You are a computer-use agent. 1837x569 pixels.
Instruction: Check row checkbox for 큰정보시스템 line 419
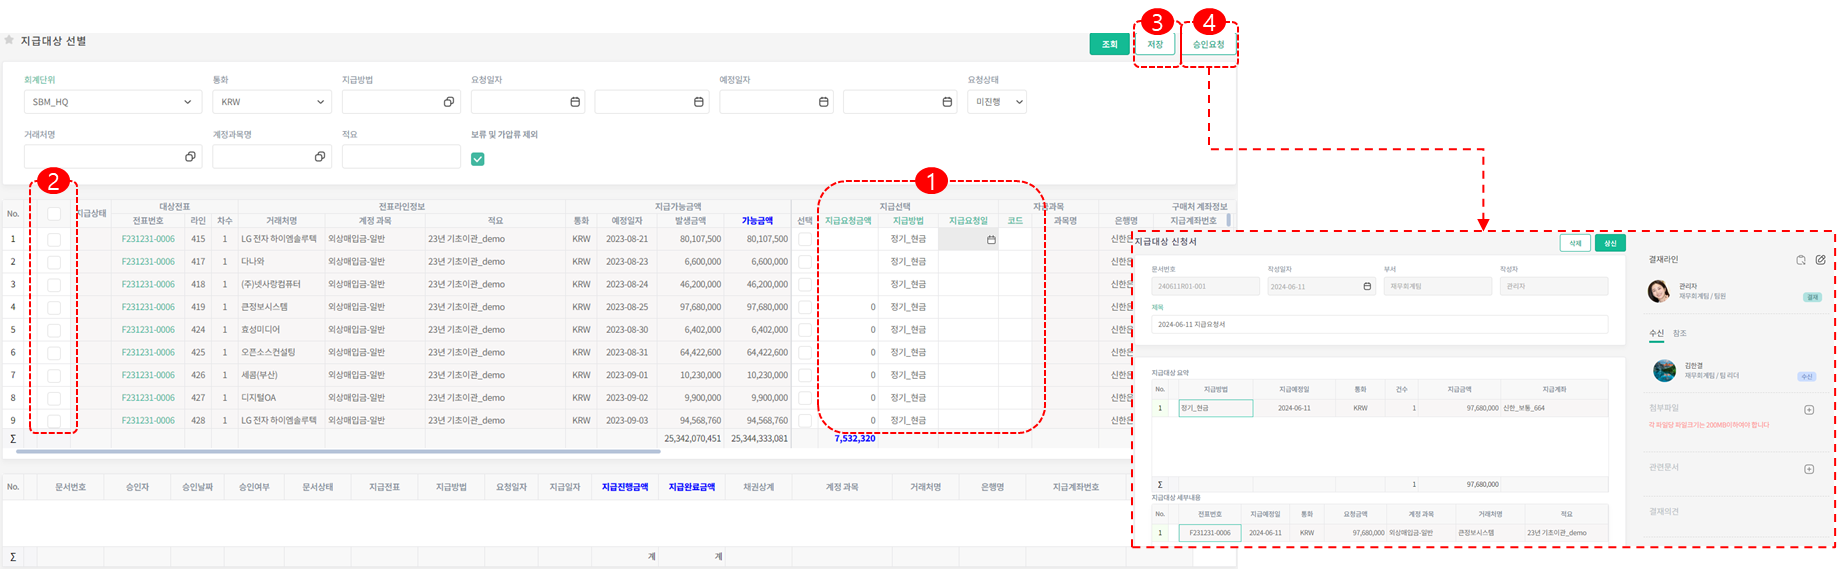pos(54,307)
